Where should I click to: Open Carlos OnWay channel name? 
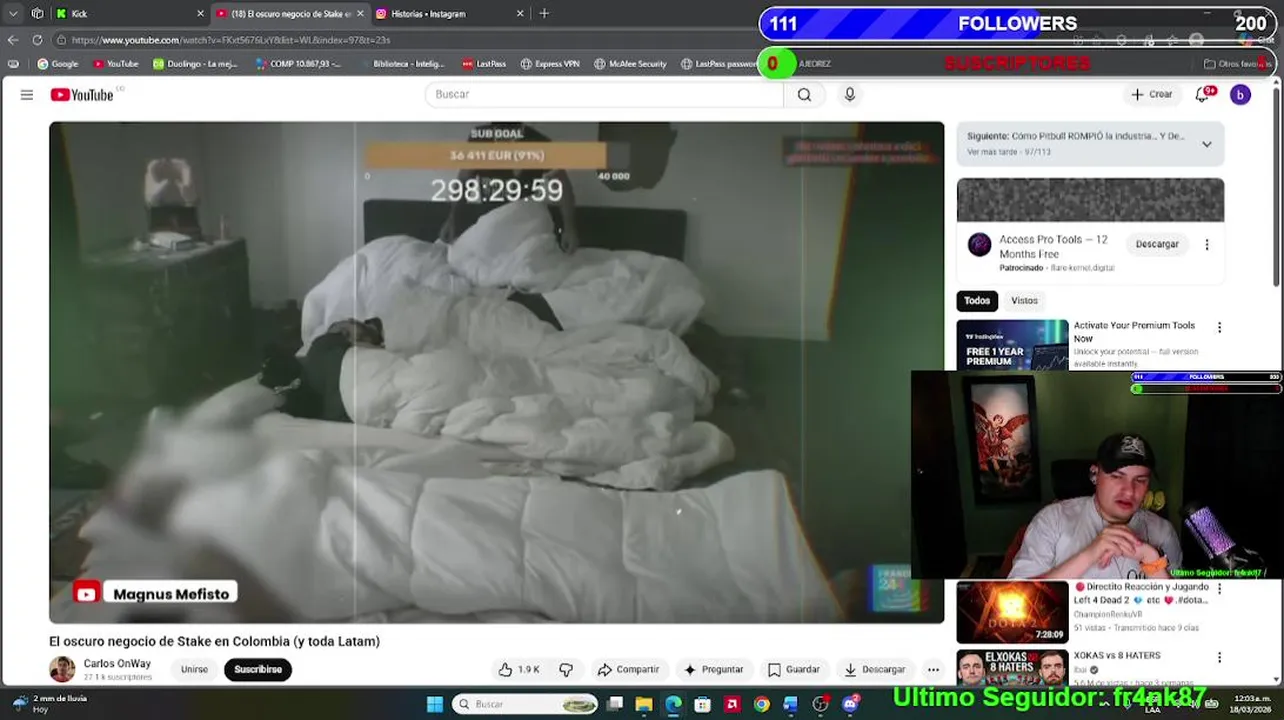point(117,664)
